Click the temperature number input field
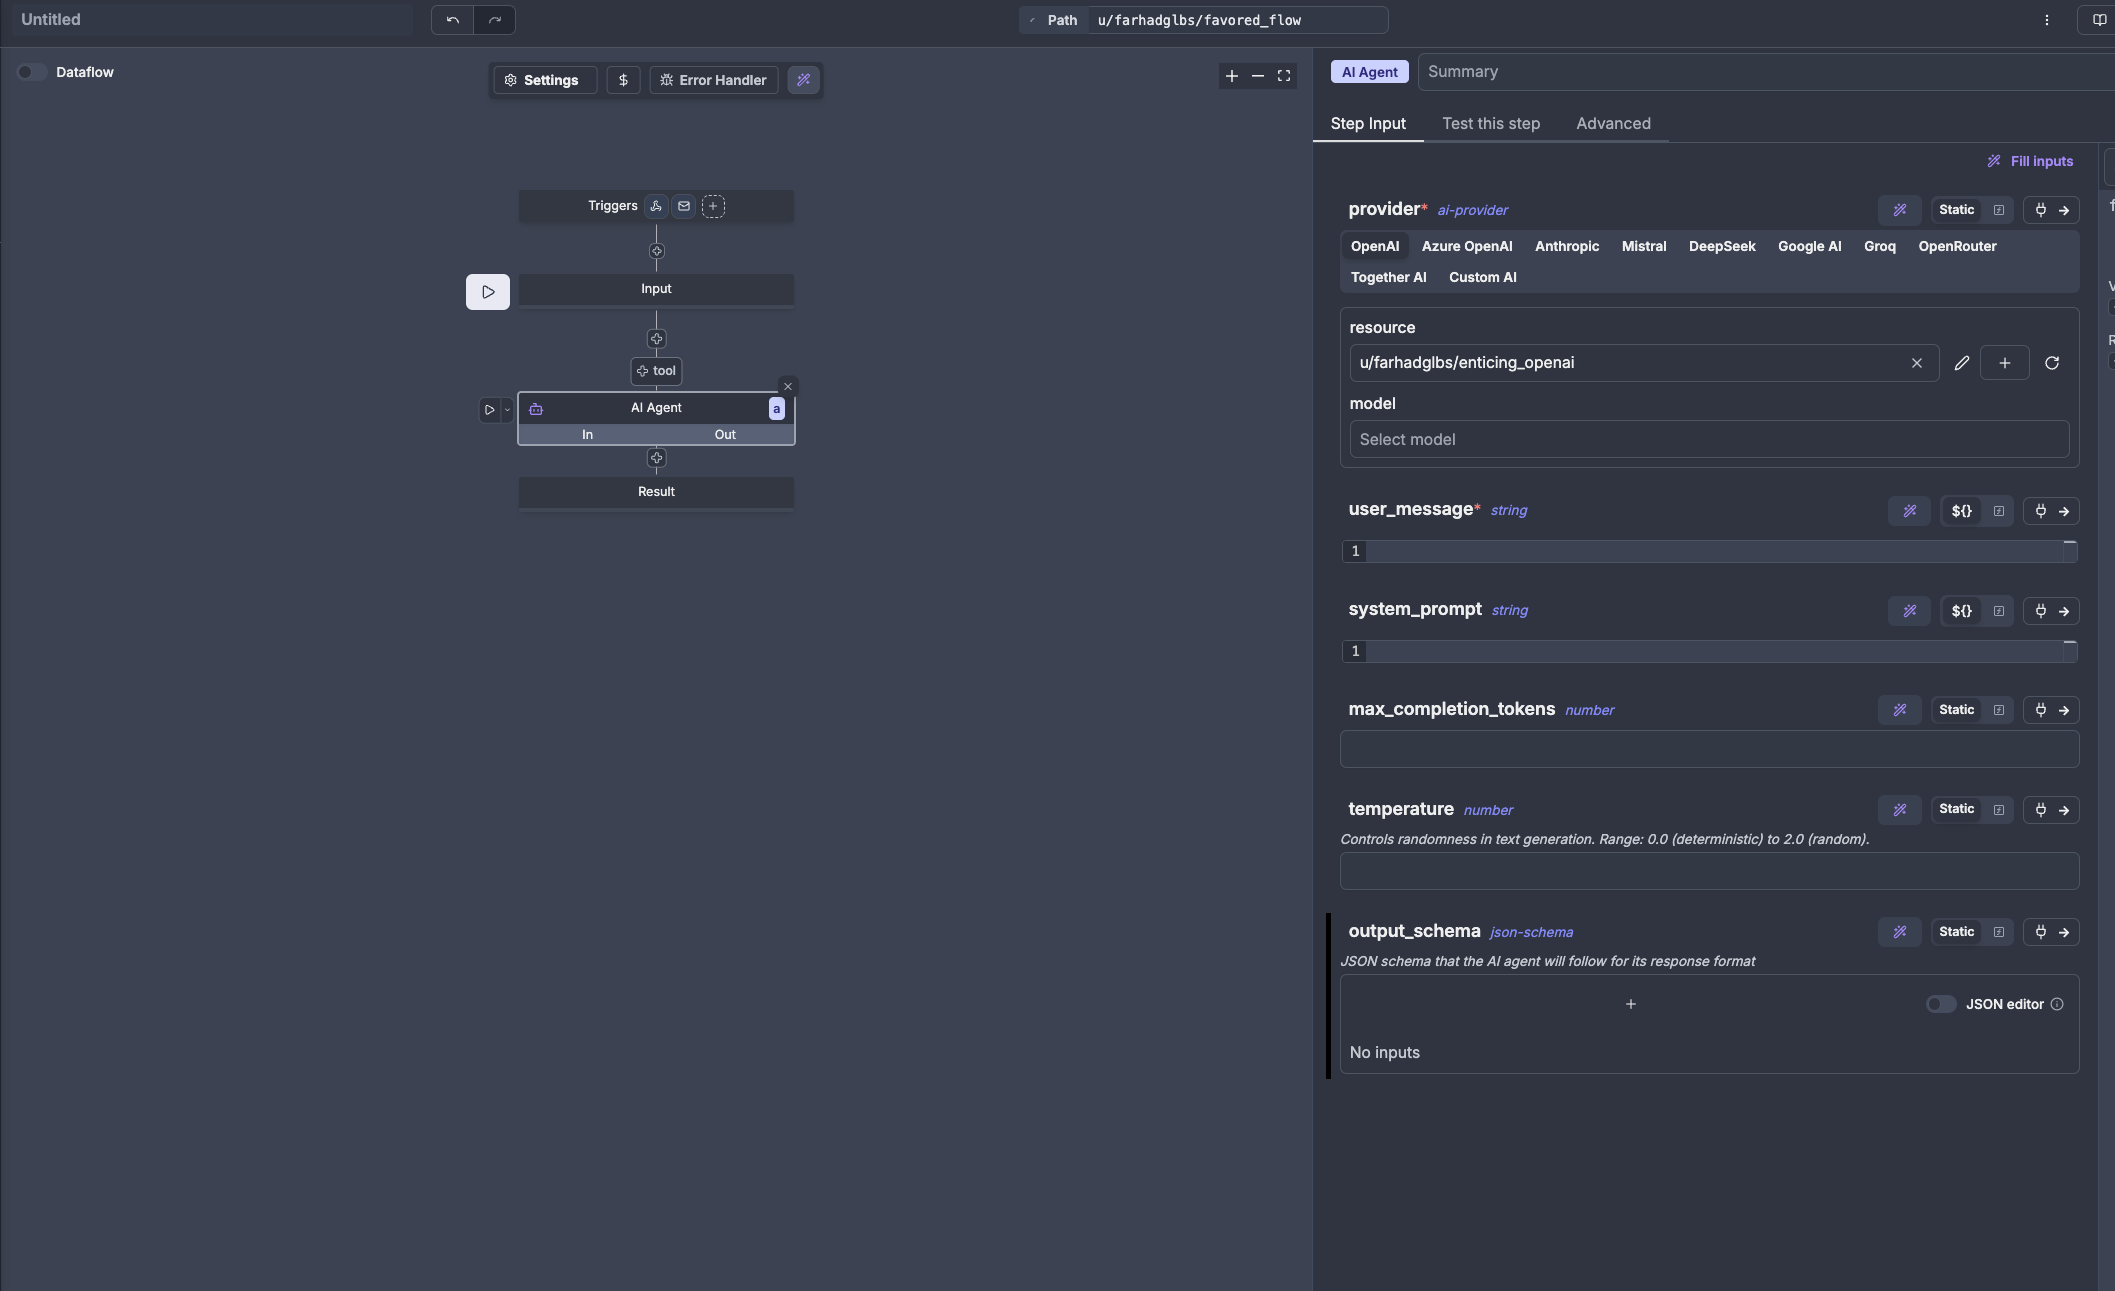This screenshot has width=2115, height=1291. click(1708, 871)
